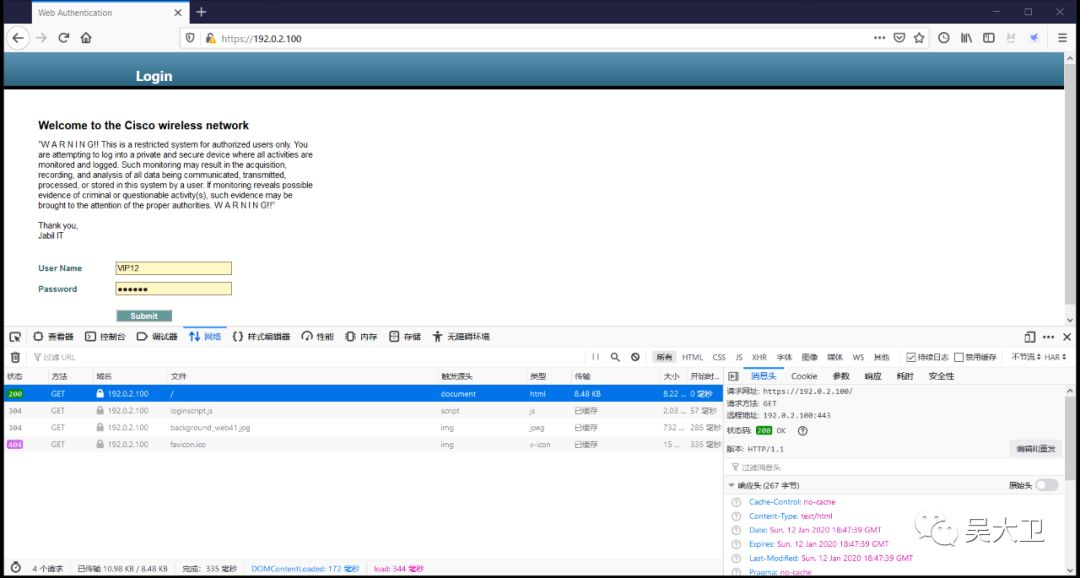Focus the 过滤 URL filter box
Screen dimensions: 1080x578
tap(307, 357)
